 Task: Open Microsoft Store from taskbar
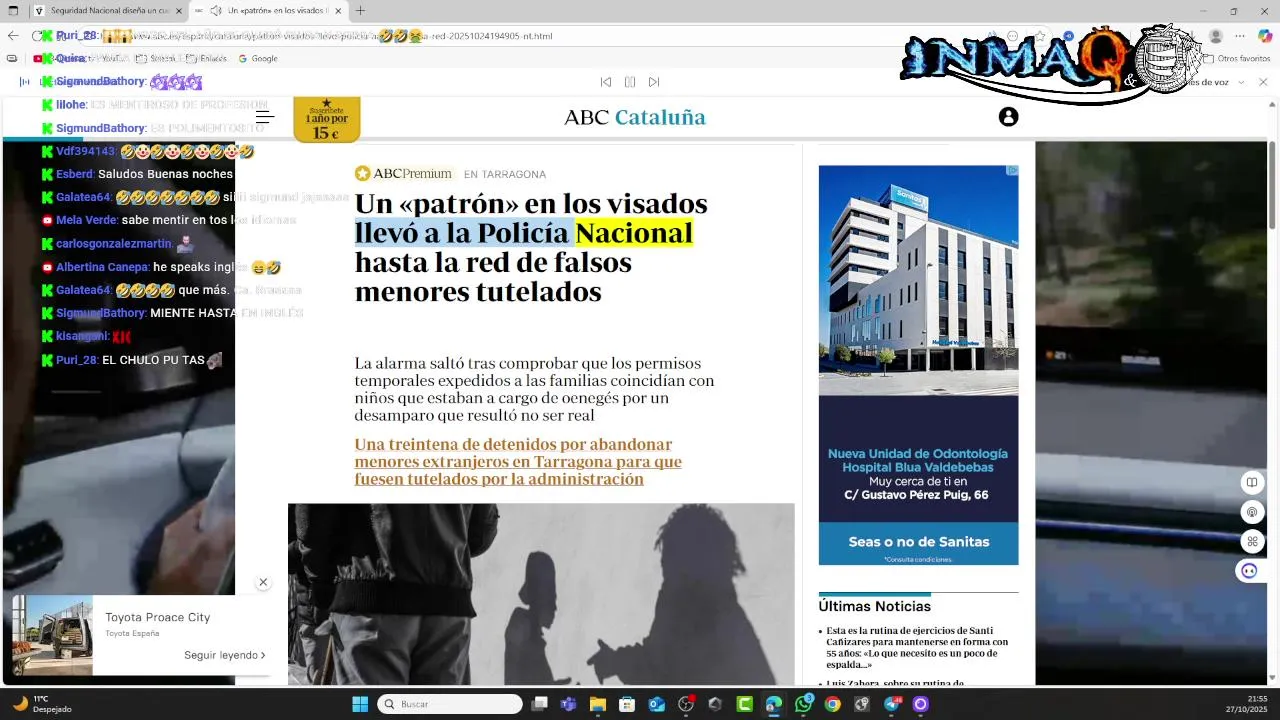click(627, 704)
